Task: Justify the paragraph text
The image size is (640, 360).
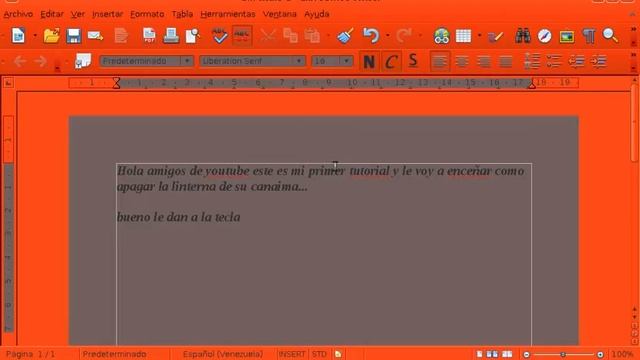Action: point(506,62)
